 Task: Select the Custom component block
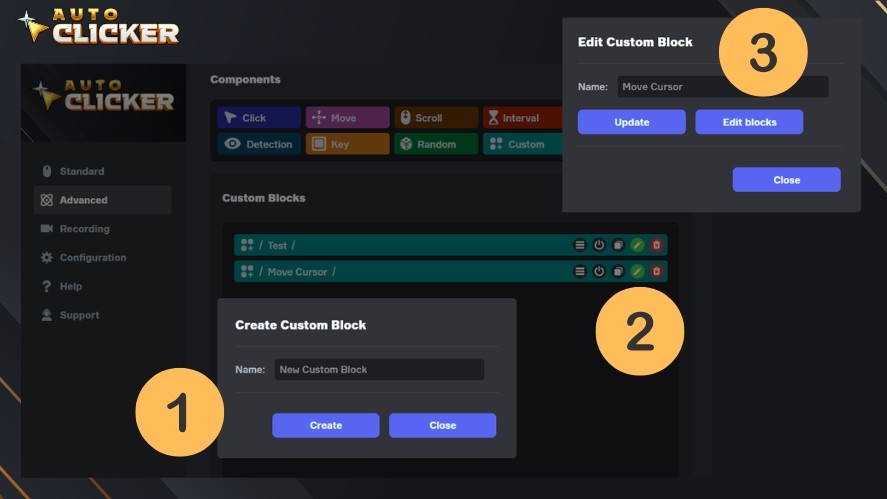point(523,144)
